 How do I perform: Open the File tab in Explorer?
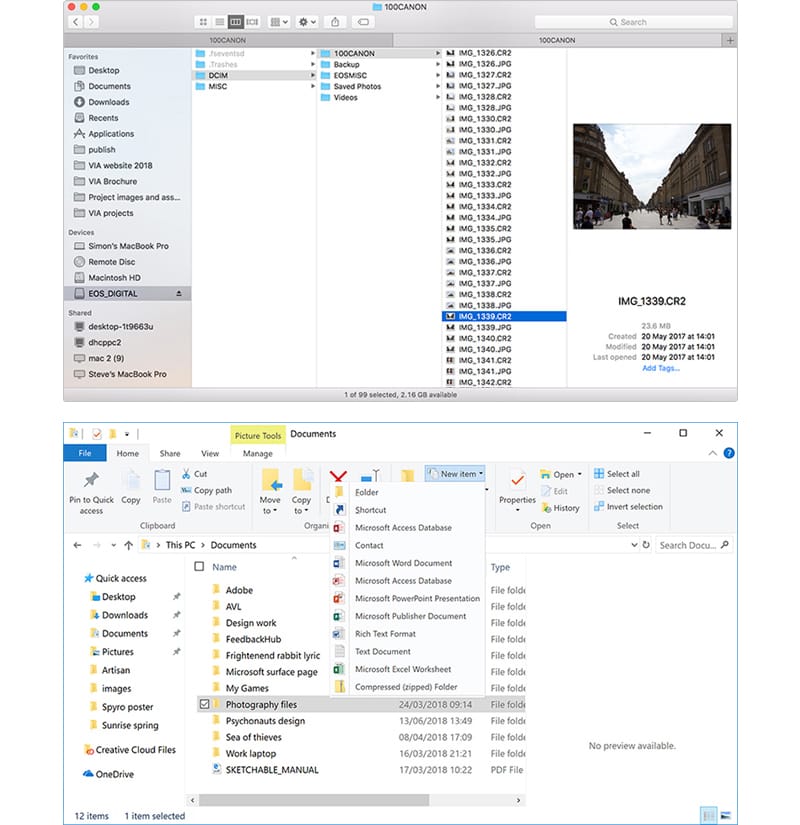click(85, 453)
